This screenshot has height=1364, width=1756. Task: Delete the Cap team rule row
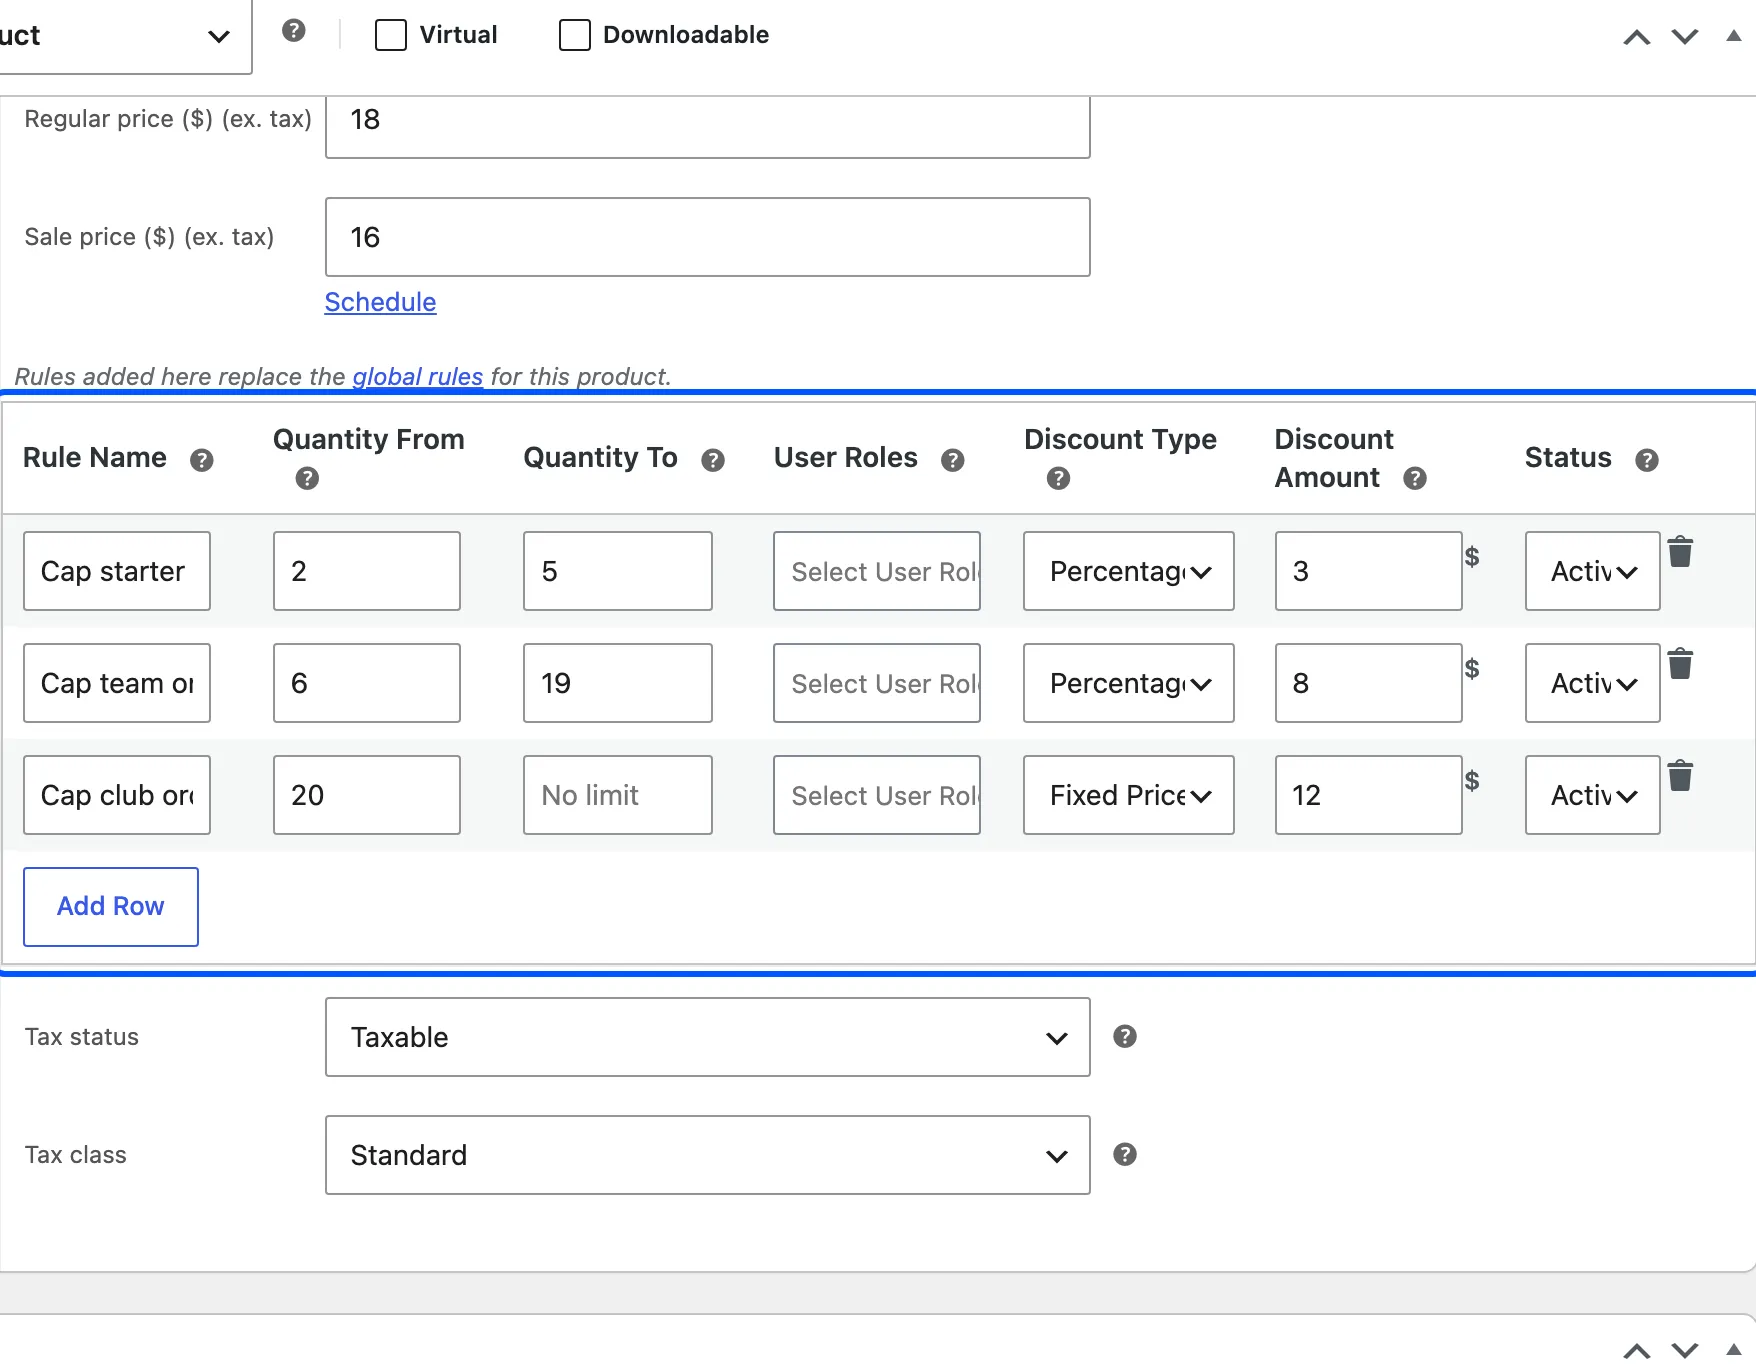coord(1681,663)
